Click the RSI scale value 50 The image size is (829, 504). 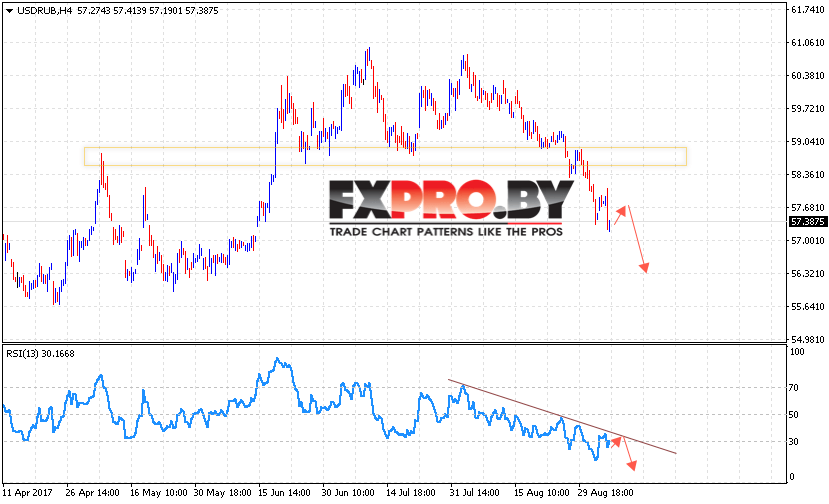[793, 415]
